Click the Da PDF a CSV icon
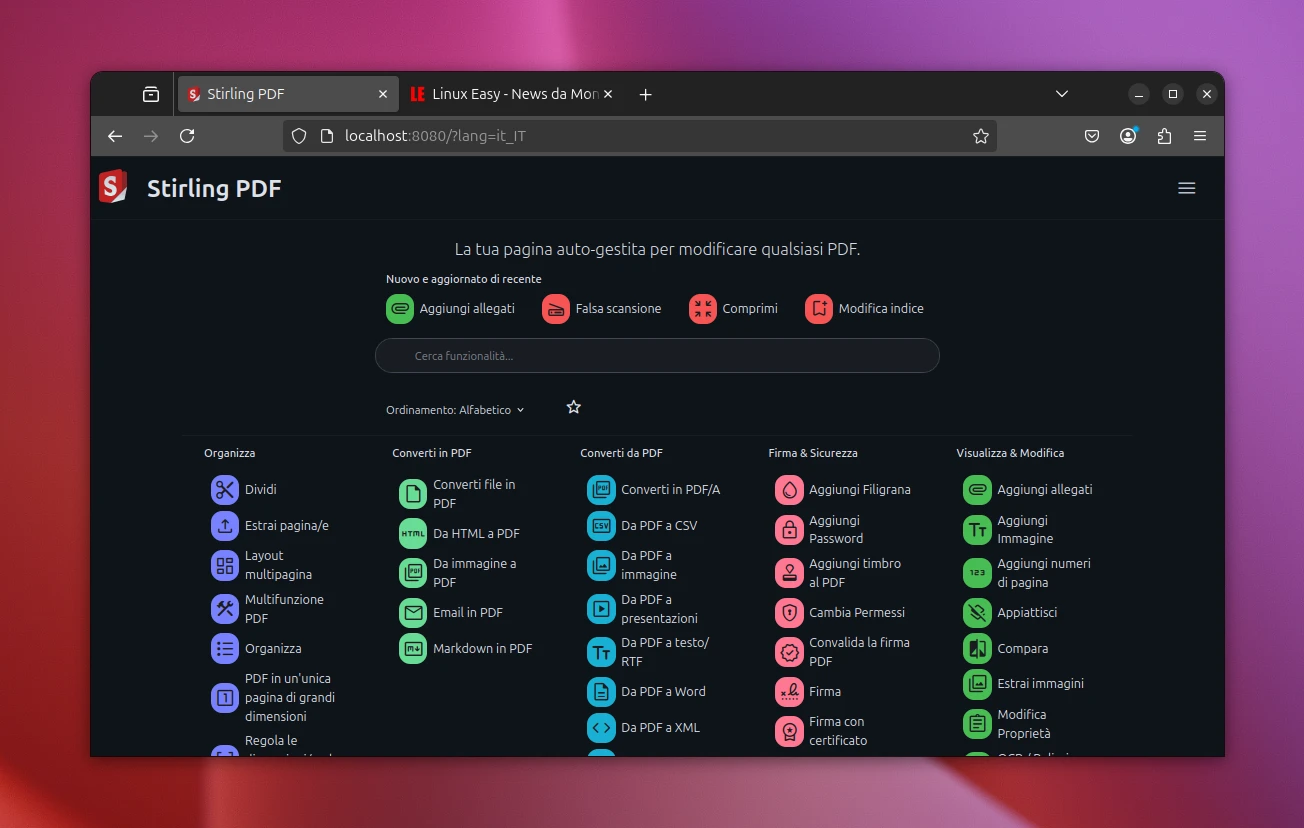 click(x=601, y=526)
